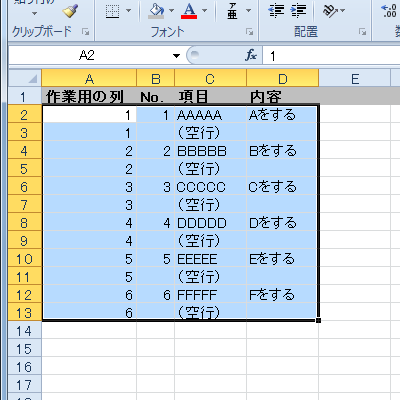The width and height of the screenshot is (400, 400).
Task: Expand the phonetic guide dropdown arrow
Action: point(248,11)
